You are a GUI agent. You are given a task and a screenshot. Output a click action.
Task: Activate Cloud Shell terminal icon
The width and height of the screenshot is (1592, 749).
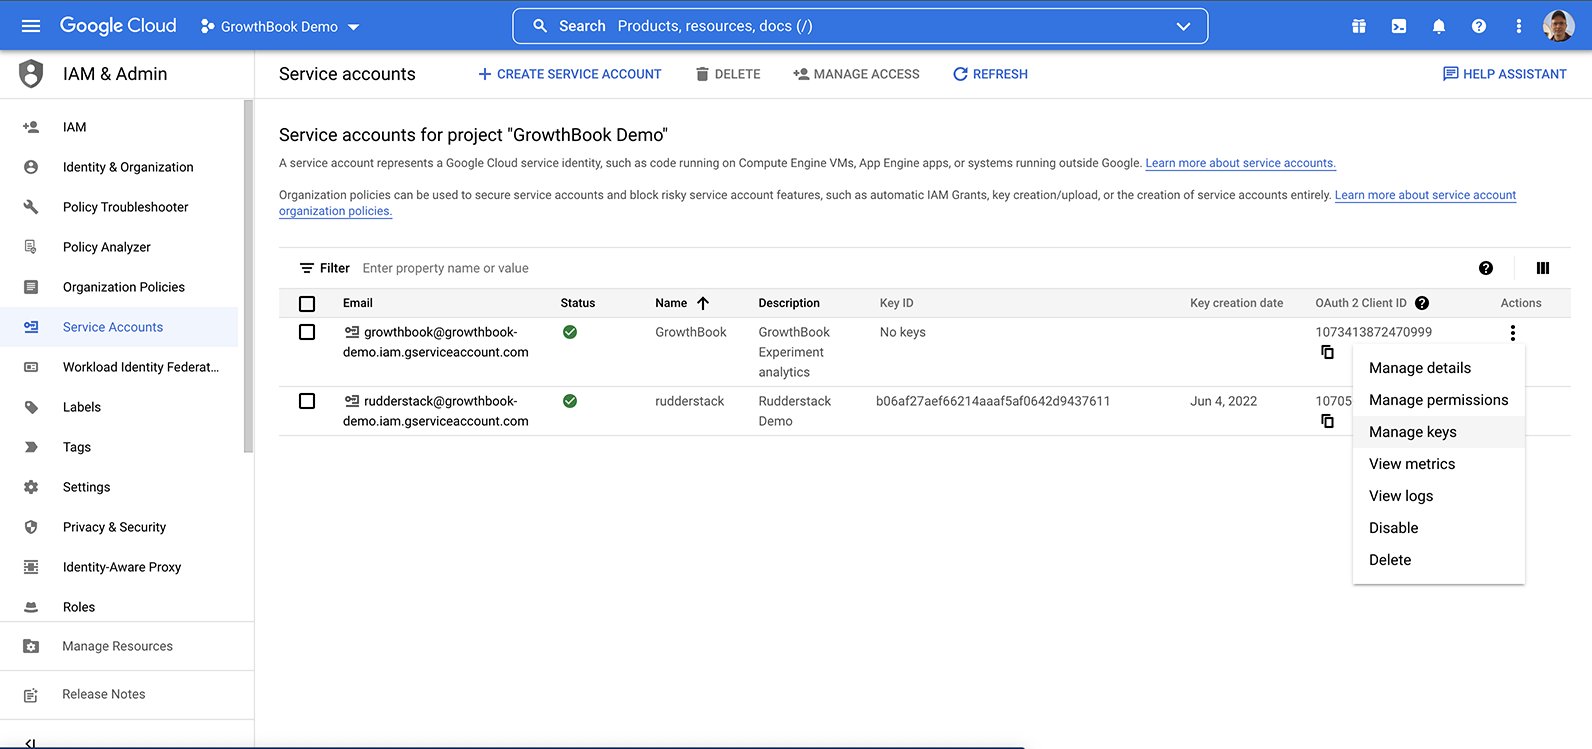click(1399, 26)
